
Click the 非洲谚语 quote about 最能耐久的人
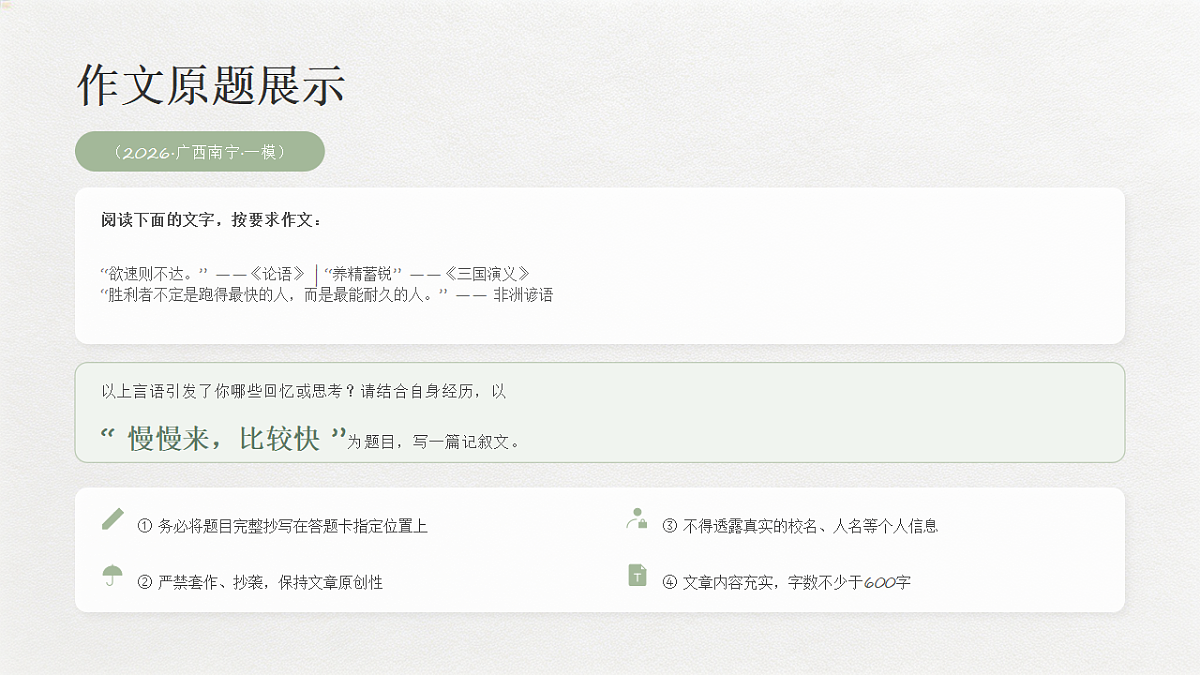click(x=327, y=295)
